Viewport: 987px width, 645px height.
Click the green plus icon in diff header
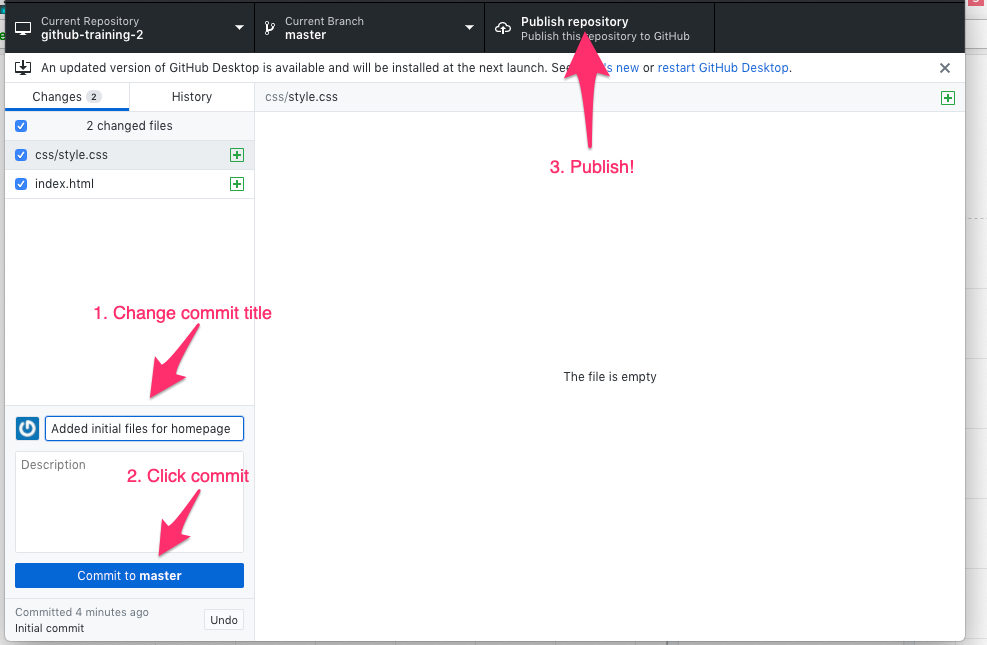point(948,98)
